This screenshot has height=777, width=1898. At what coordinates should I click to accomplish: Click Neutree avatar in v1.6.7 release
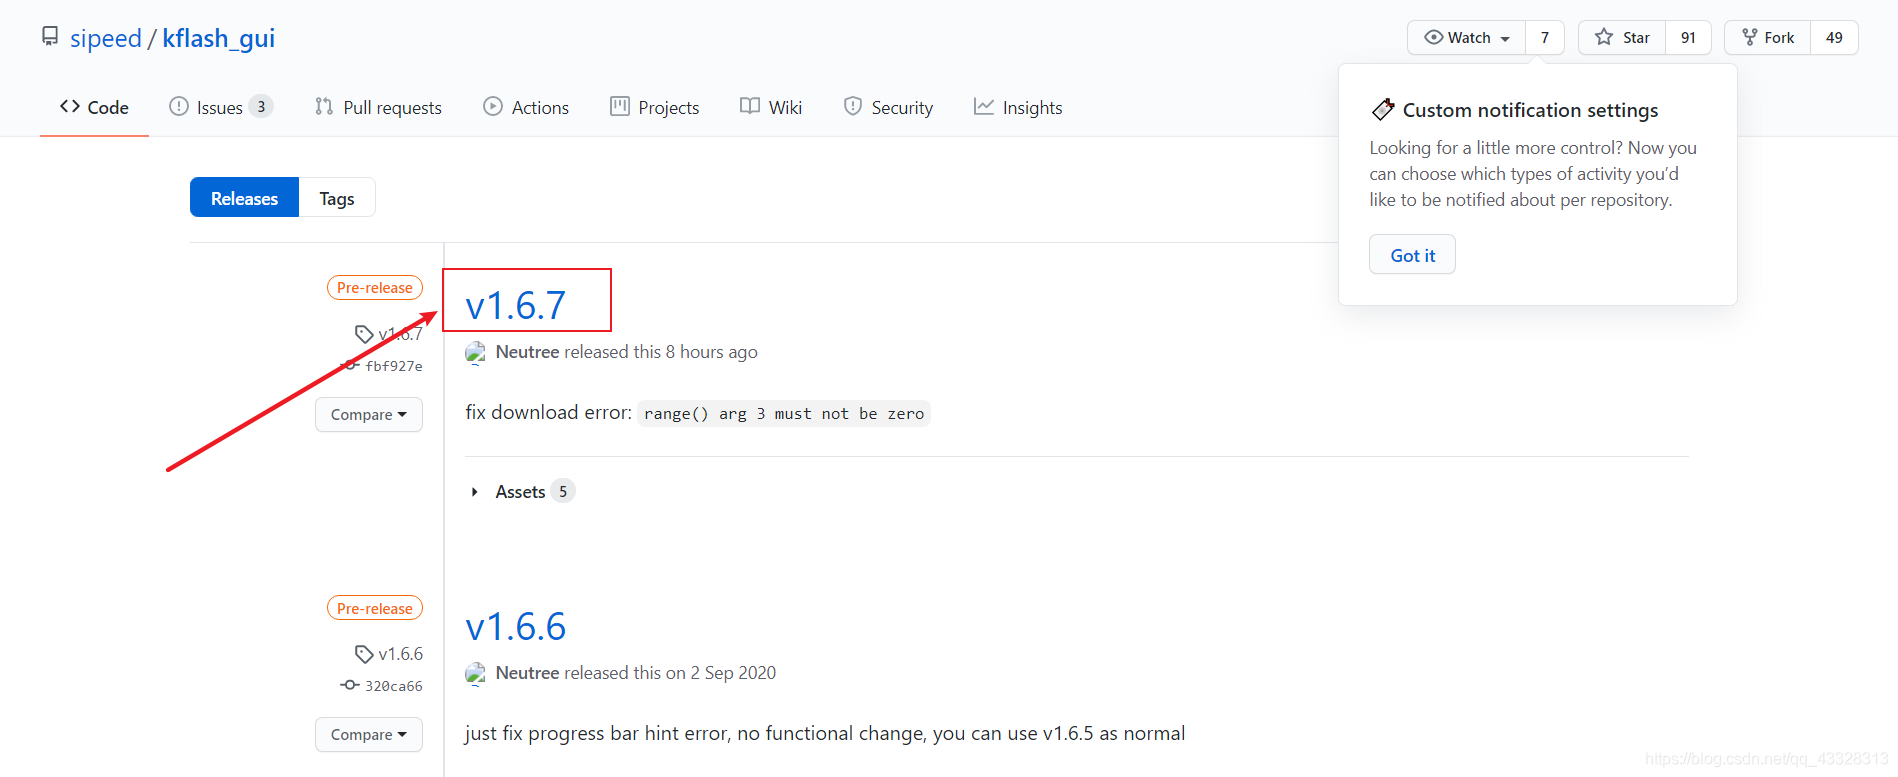click(x=475, y=352)
